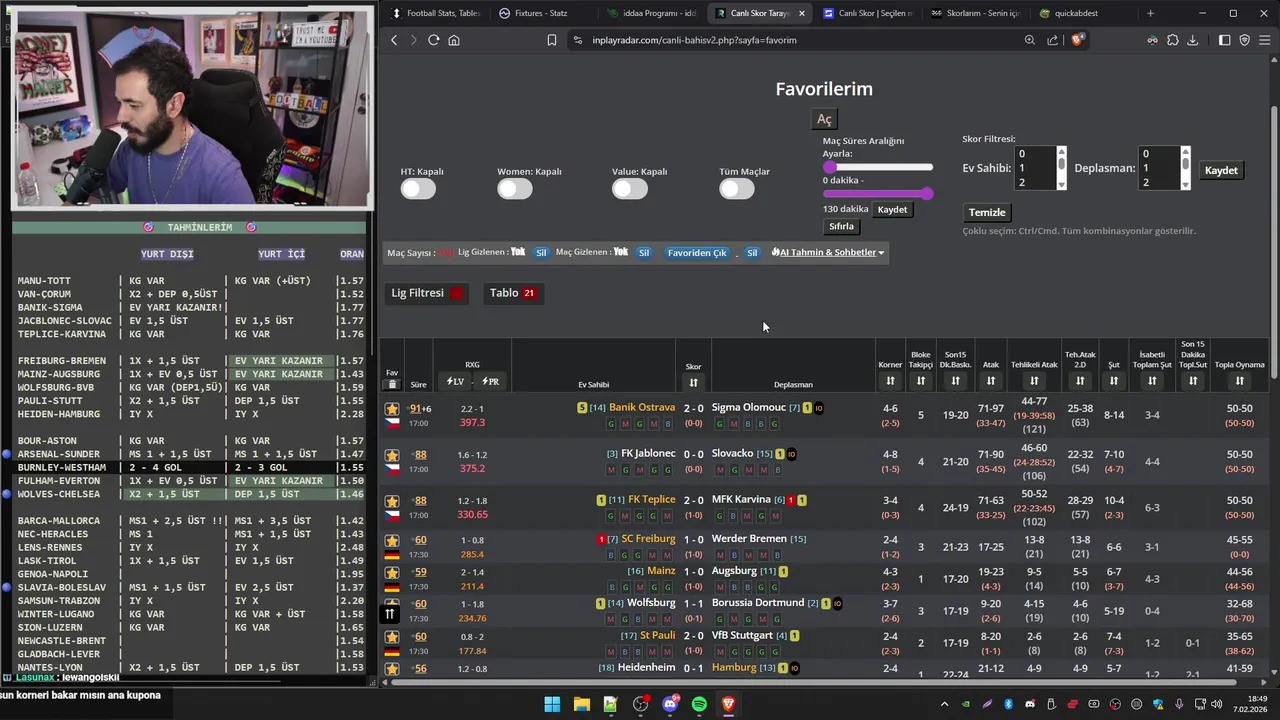The image size is (1280, 720).
Task: Sort by Teh.Atak 2.D column arrows
Action: (1080, 381)
